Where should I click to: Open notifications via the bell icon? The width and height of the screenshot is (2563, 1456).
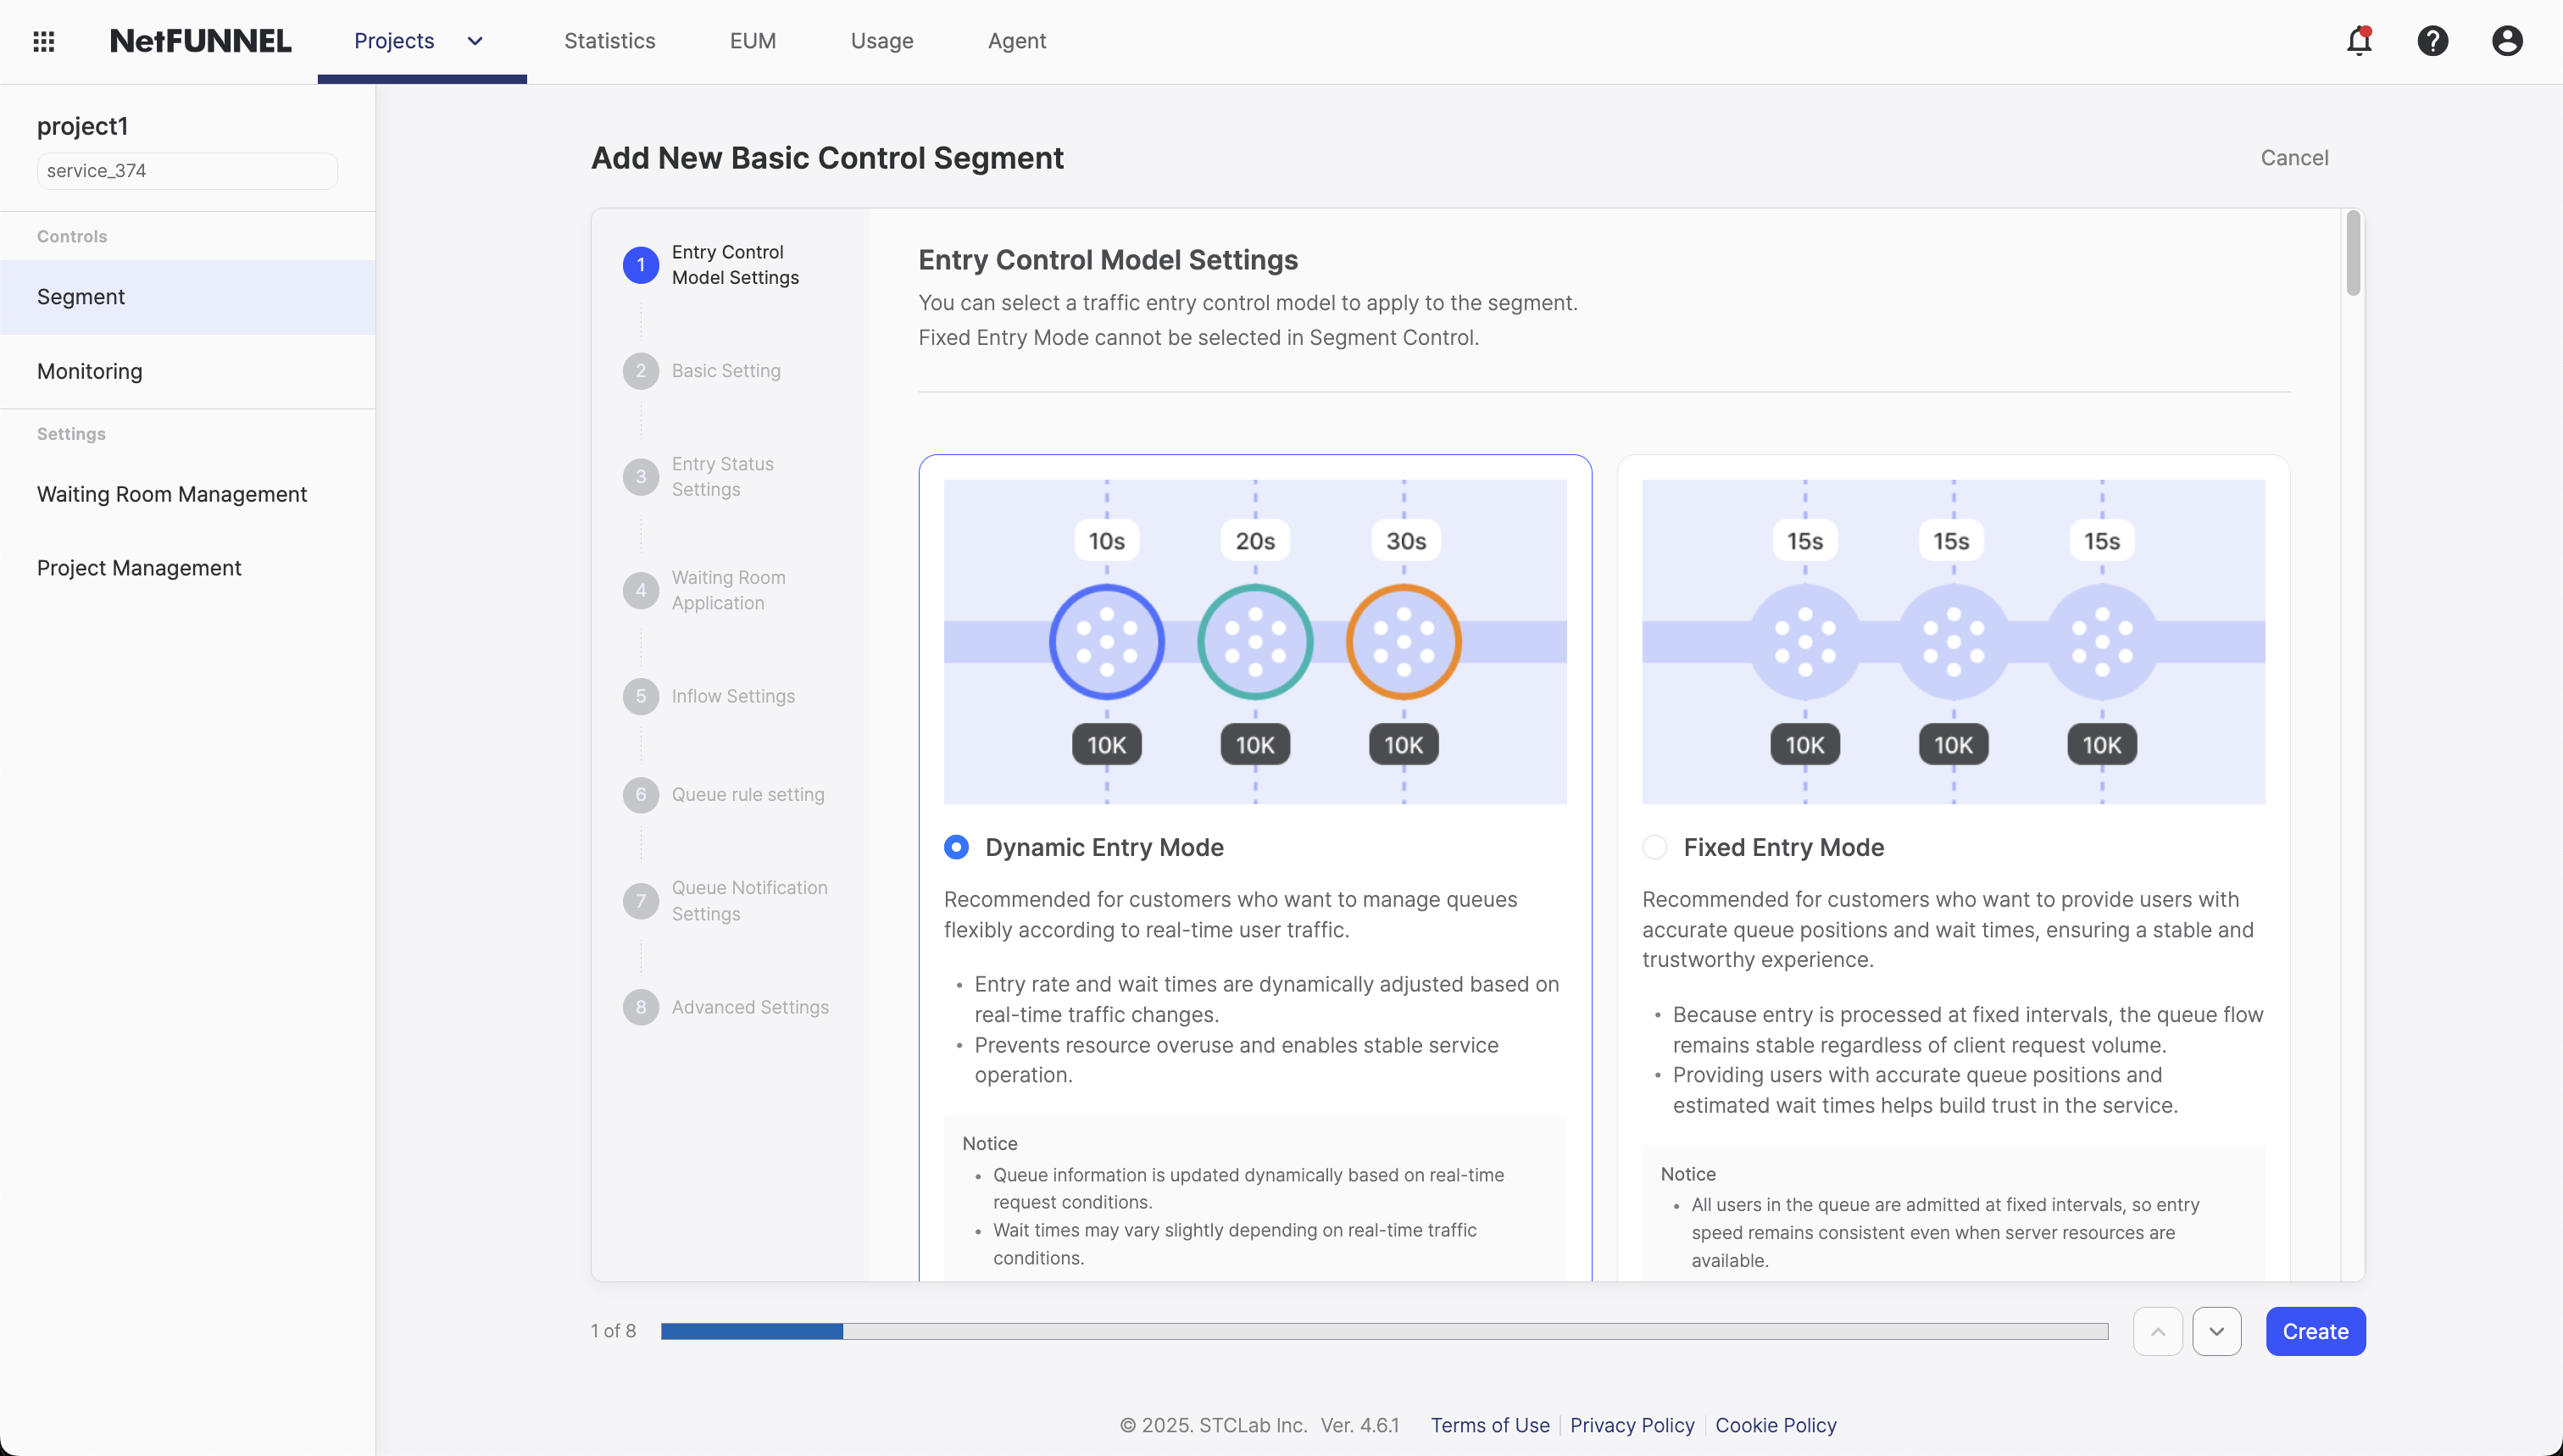(2358, 41)
